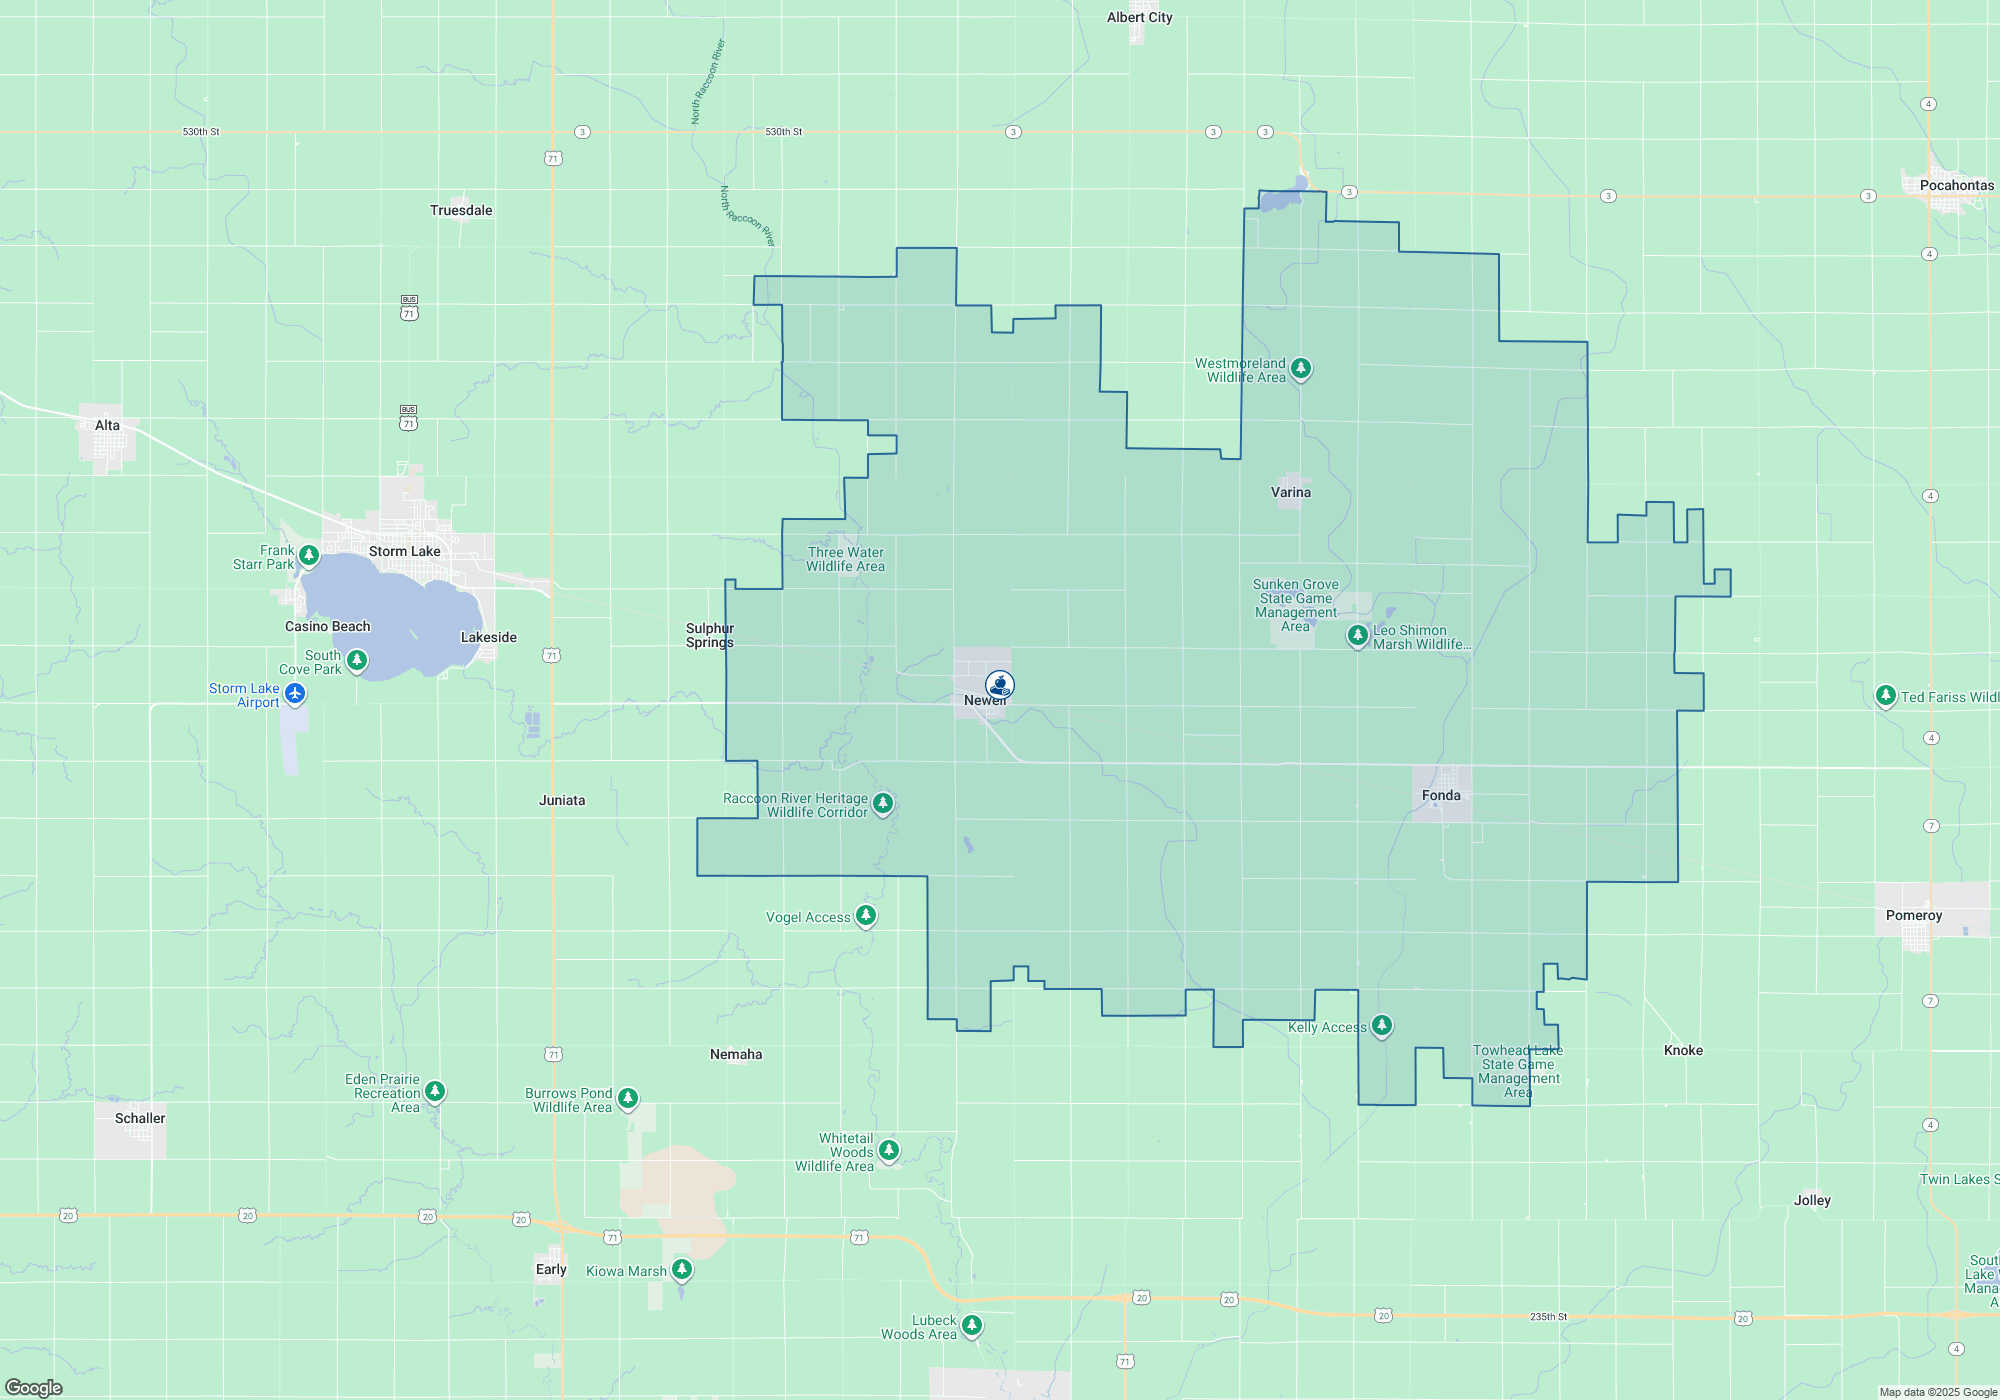Click the Pocahontas town label
The width and height of the screenshot is (2000, 1400).
point(1956,185)
